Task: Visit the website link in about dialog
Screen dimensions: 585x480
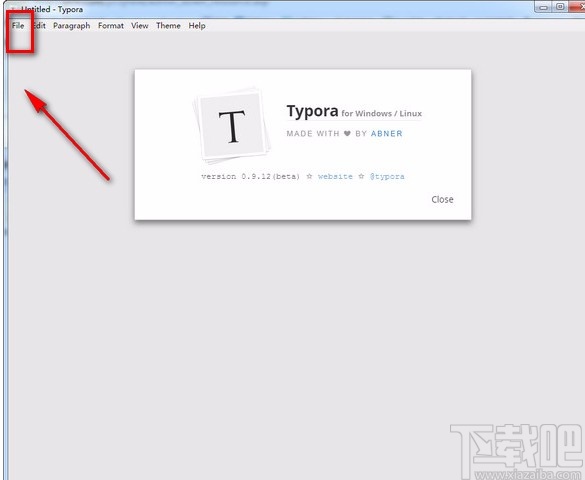Action: pos(335,176)
